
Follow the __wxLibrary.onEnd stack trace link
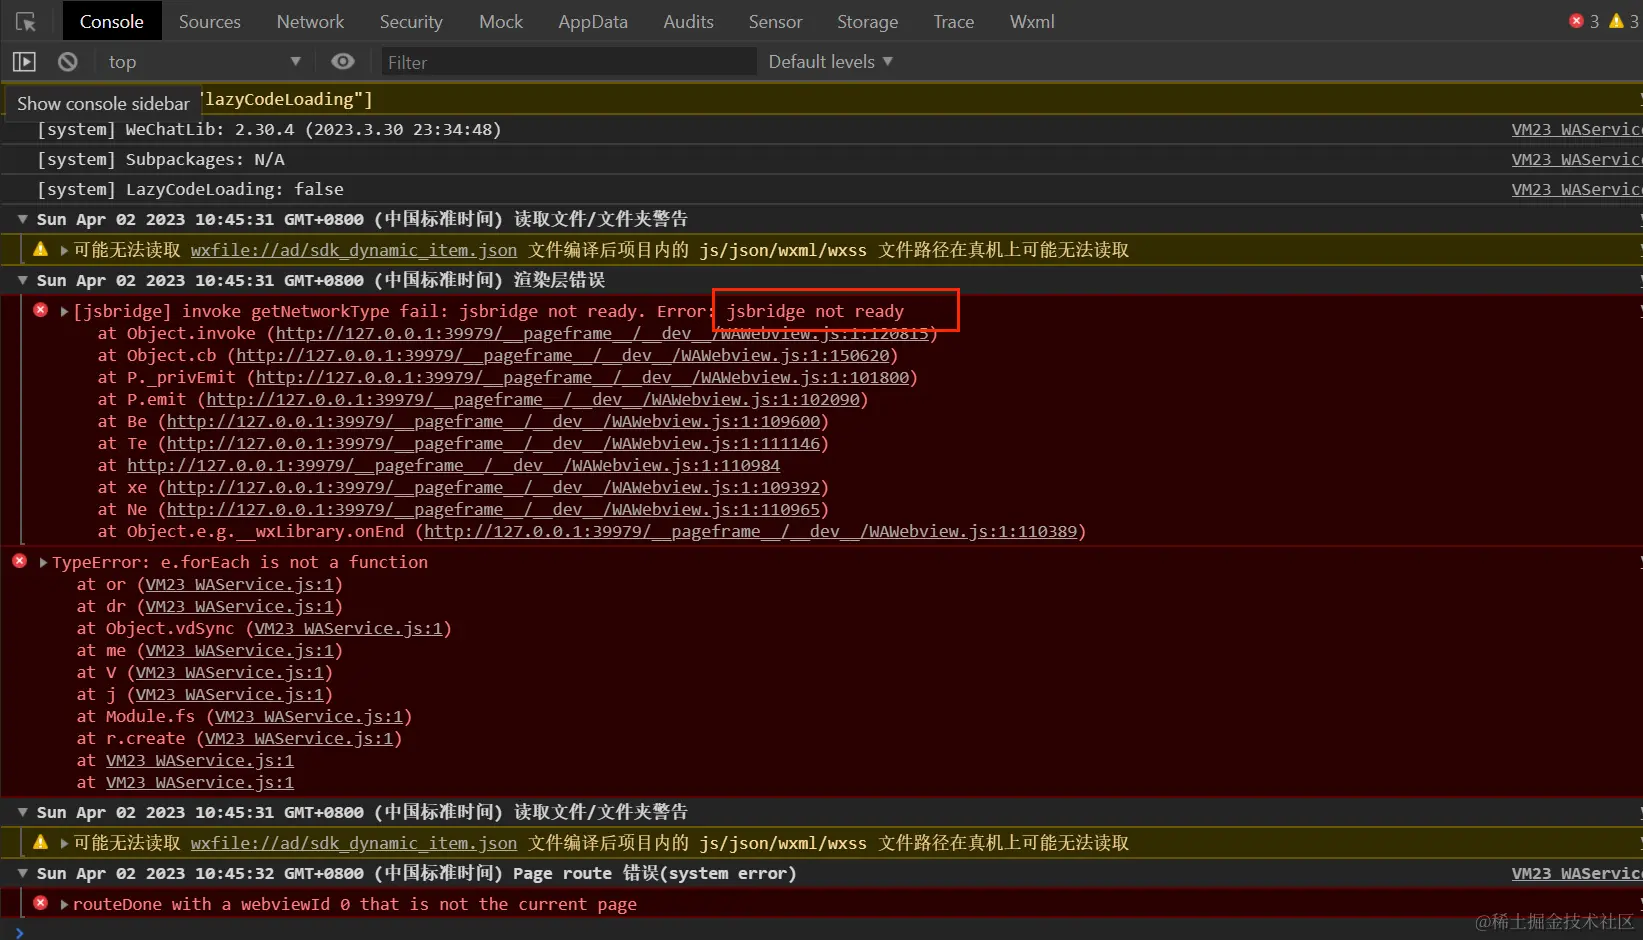tap(751, 531)
